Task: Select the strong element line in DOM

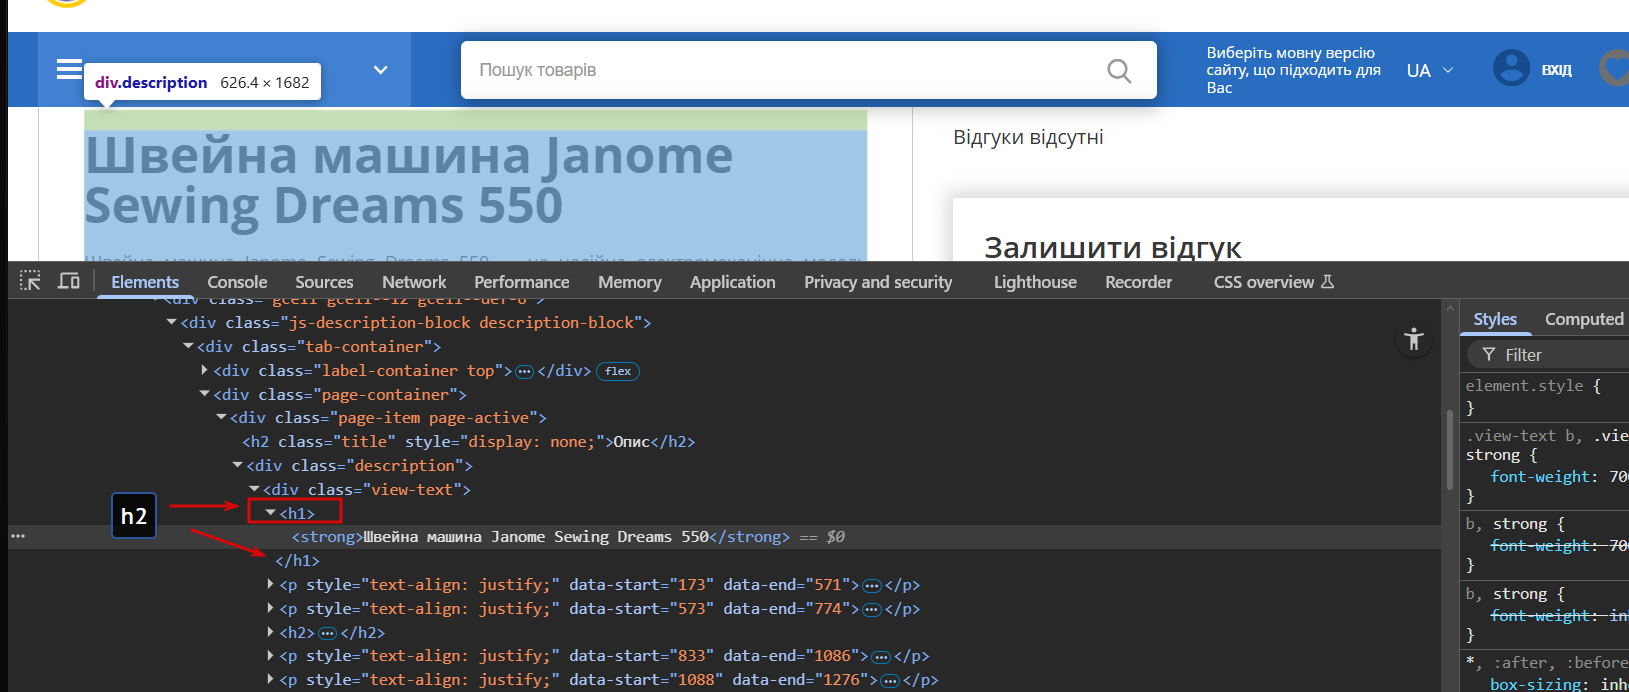Action: click(x=725, y=537)
